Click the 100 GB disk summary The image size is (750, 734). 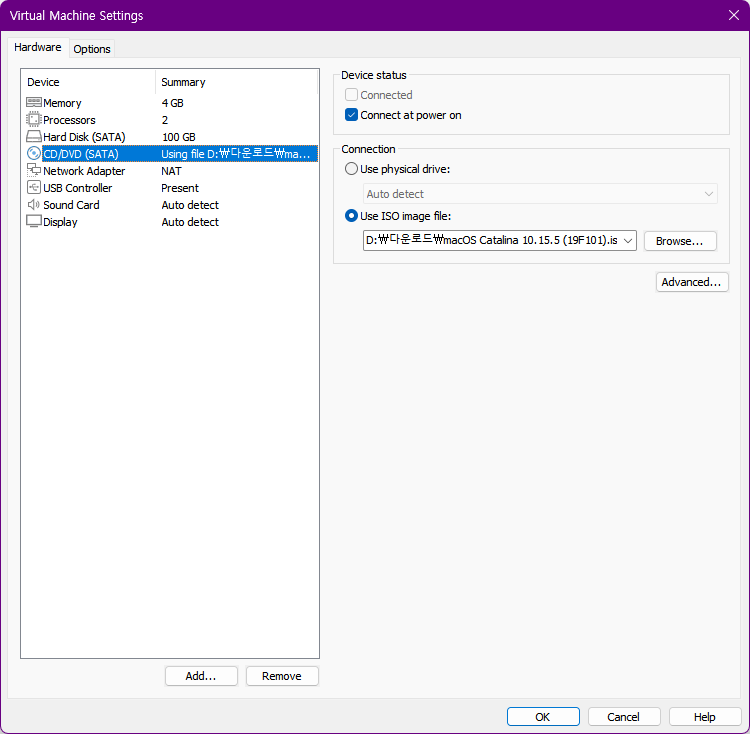[178, 137]
